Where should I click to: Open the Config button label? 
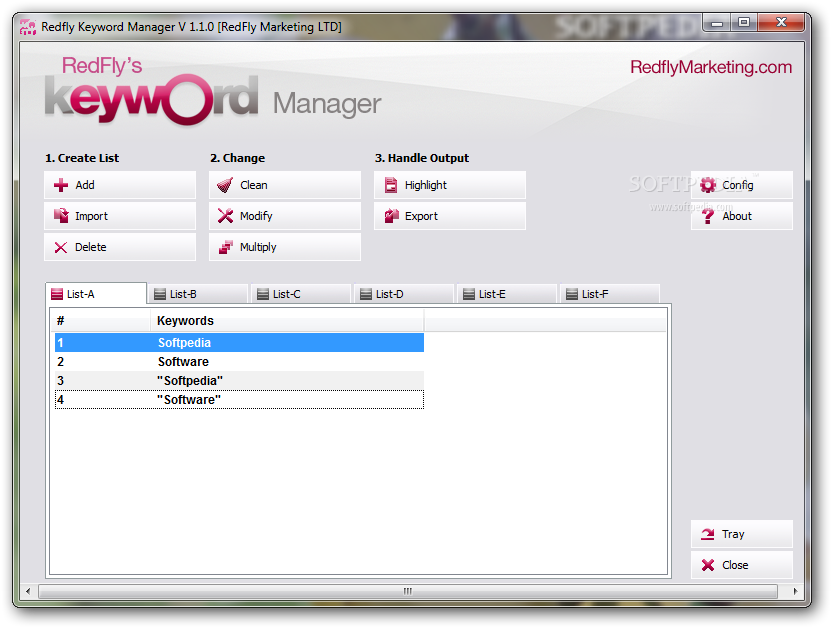738,185
